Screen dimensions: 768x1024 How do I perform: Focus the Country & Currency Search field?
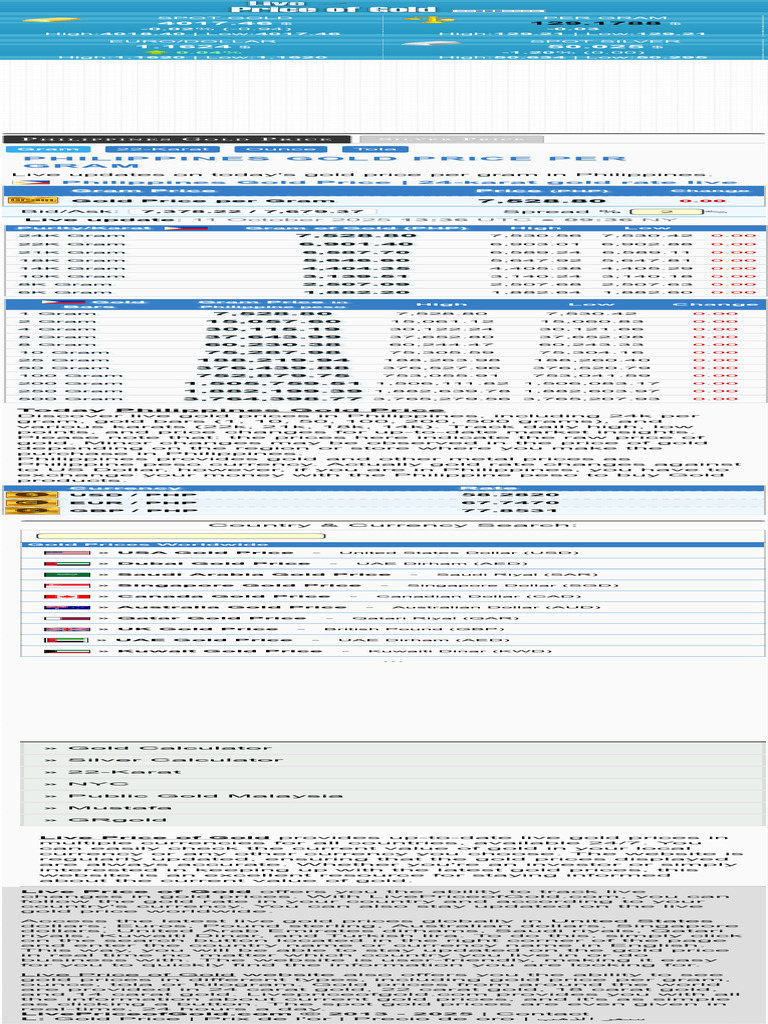180,536
